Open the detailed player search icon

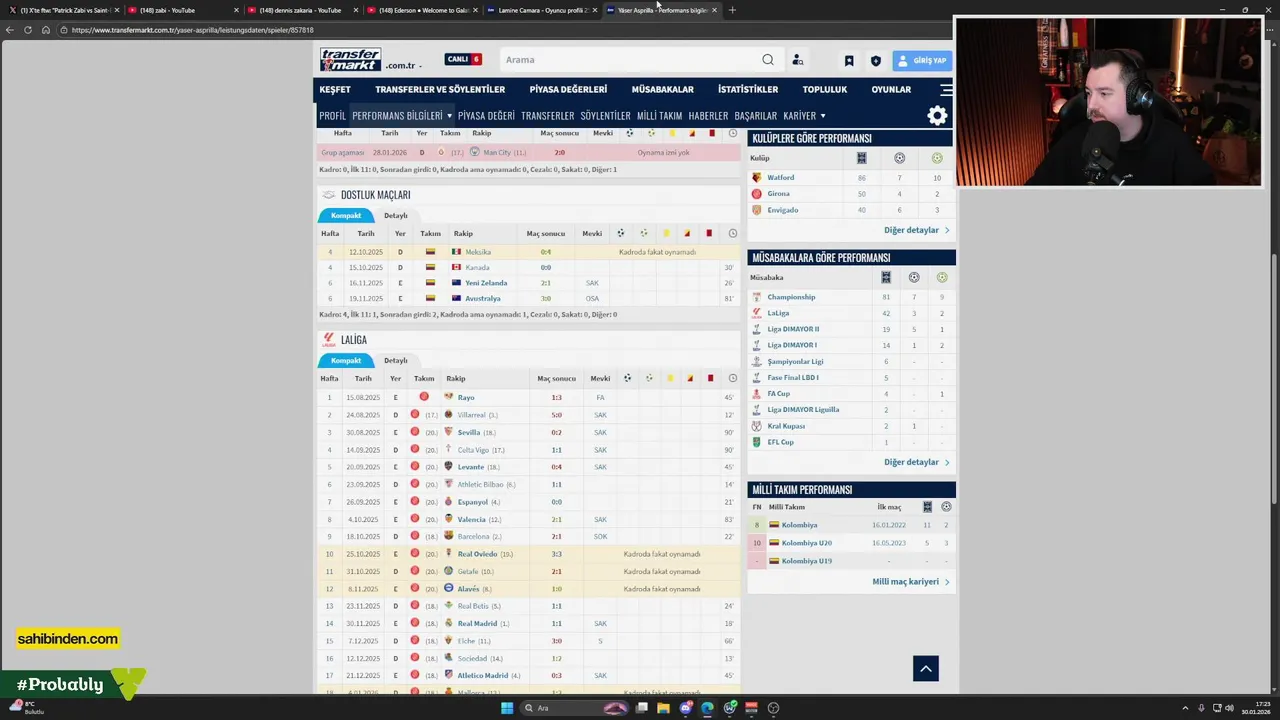pyautogui.click(x=797, y=60)
